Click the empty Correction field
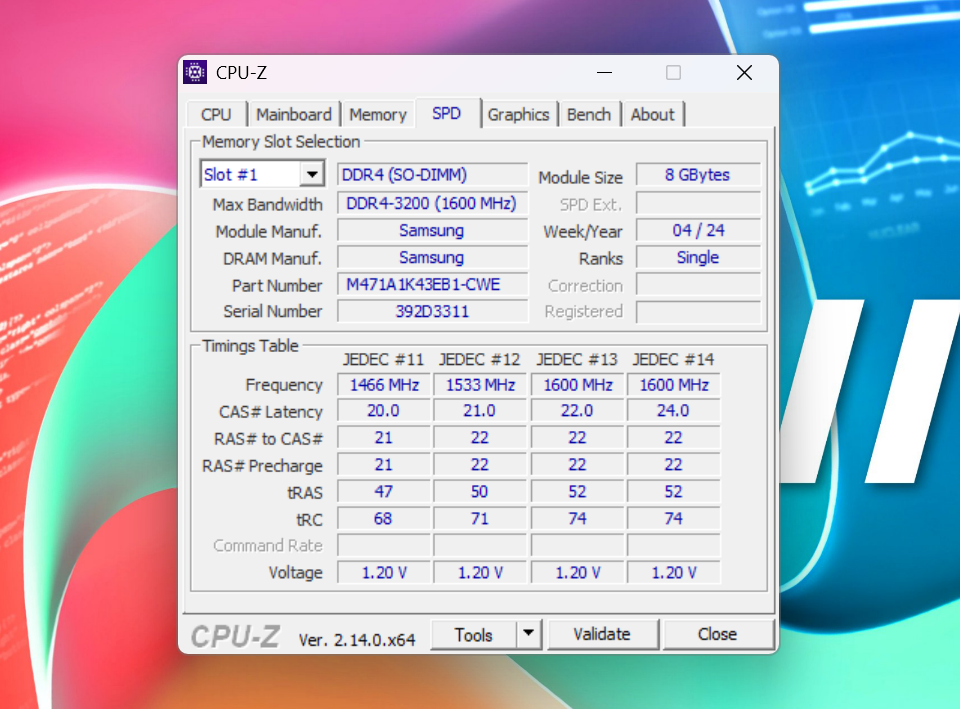Image resolution: width=960 pixels, height=709 pixels. click(x=698, y=284)
